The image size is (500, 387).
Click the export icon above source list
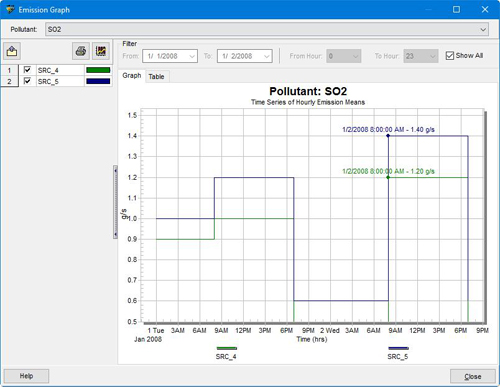coord(12,51)
